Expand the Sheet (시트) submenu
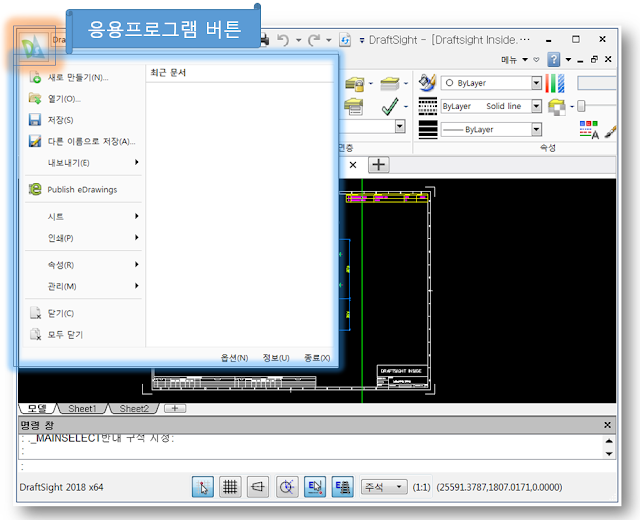Image resolution: width=640 pixels, height=520 pixels. pyautogui.click(x=83, y=216)
